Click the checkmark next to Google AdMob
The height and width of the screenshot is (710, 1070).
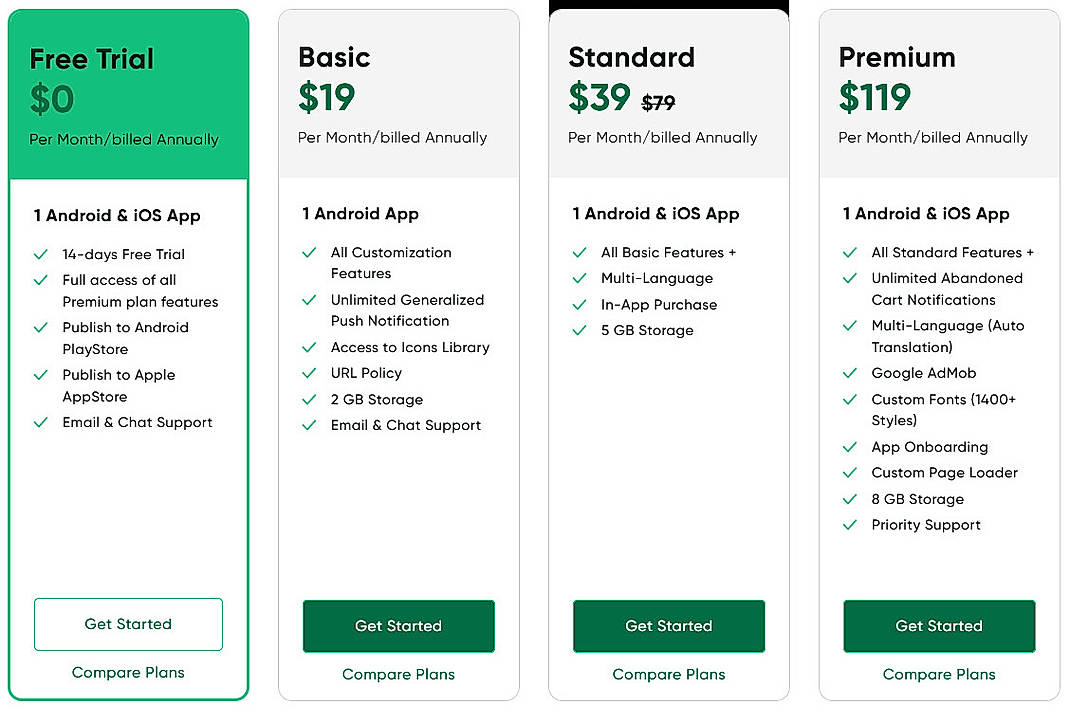(850, 373)
